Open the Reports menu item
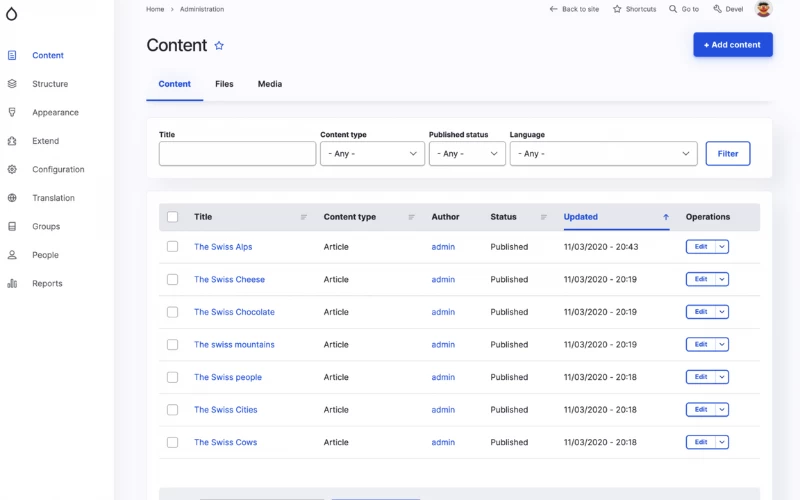The height and width of the screenshot is (500, 800). (x=47, y=284)
